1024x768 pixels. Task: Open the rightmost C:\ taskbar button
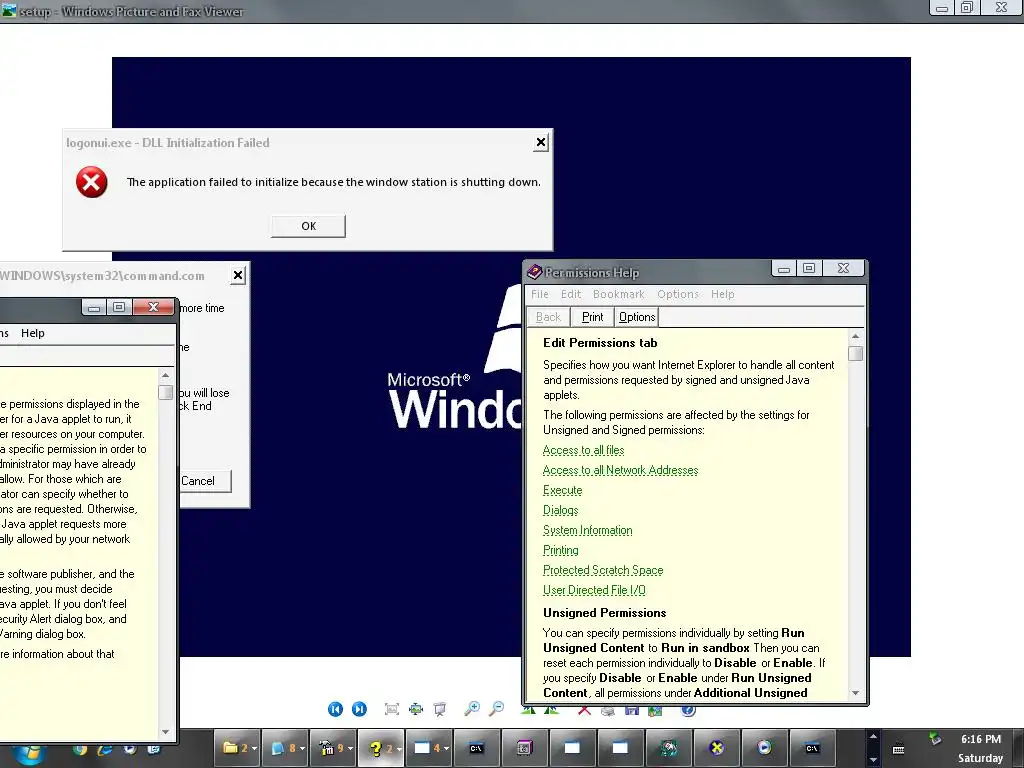click(x=812, y=748)
